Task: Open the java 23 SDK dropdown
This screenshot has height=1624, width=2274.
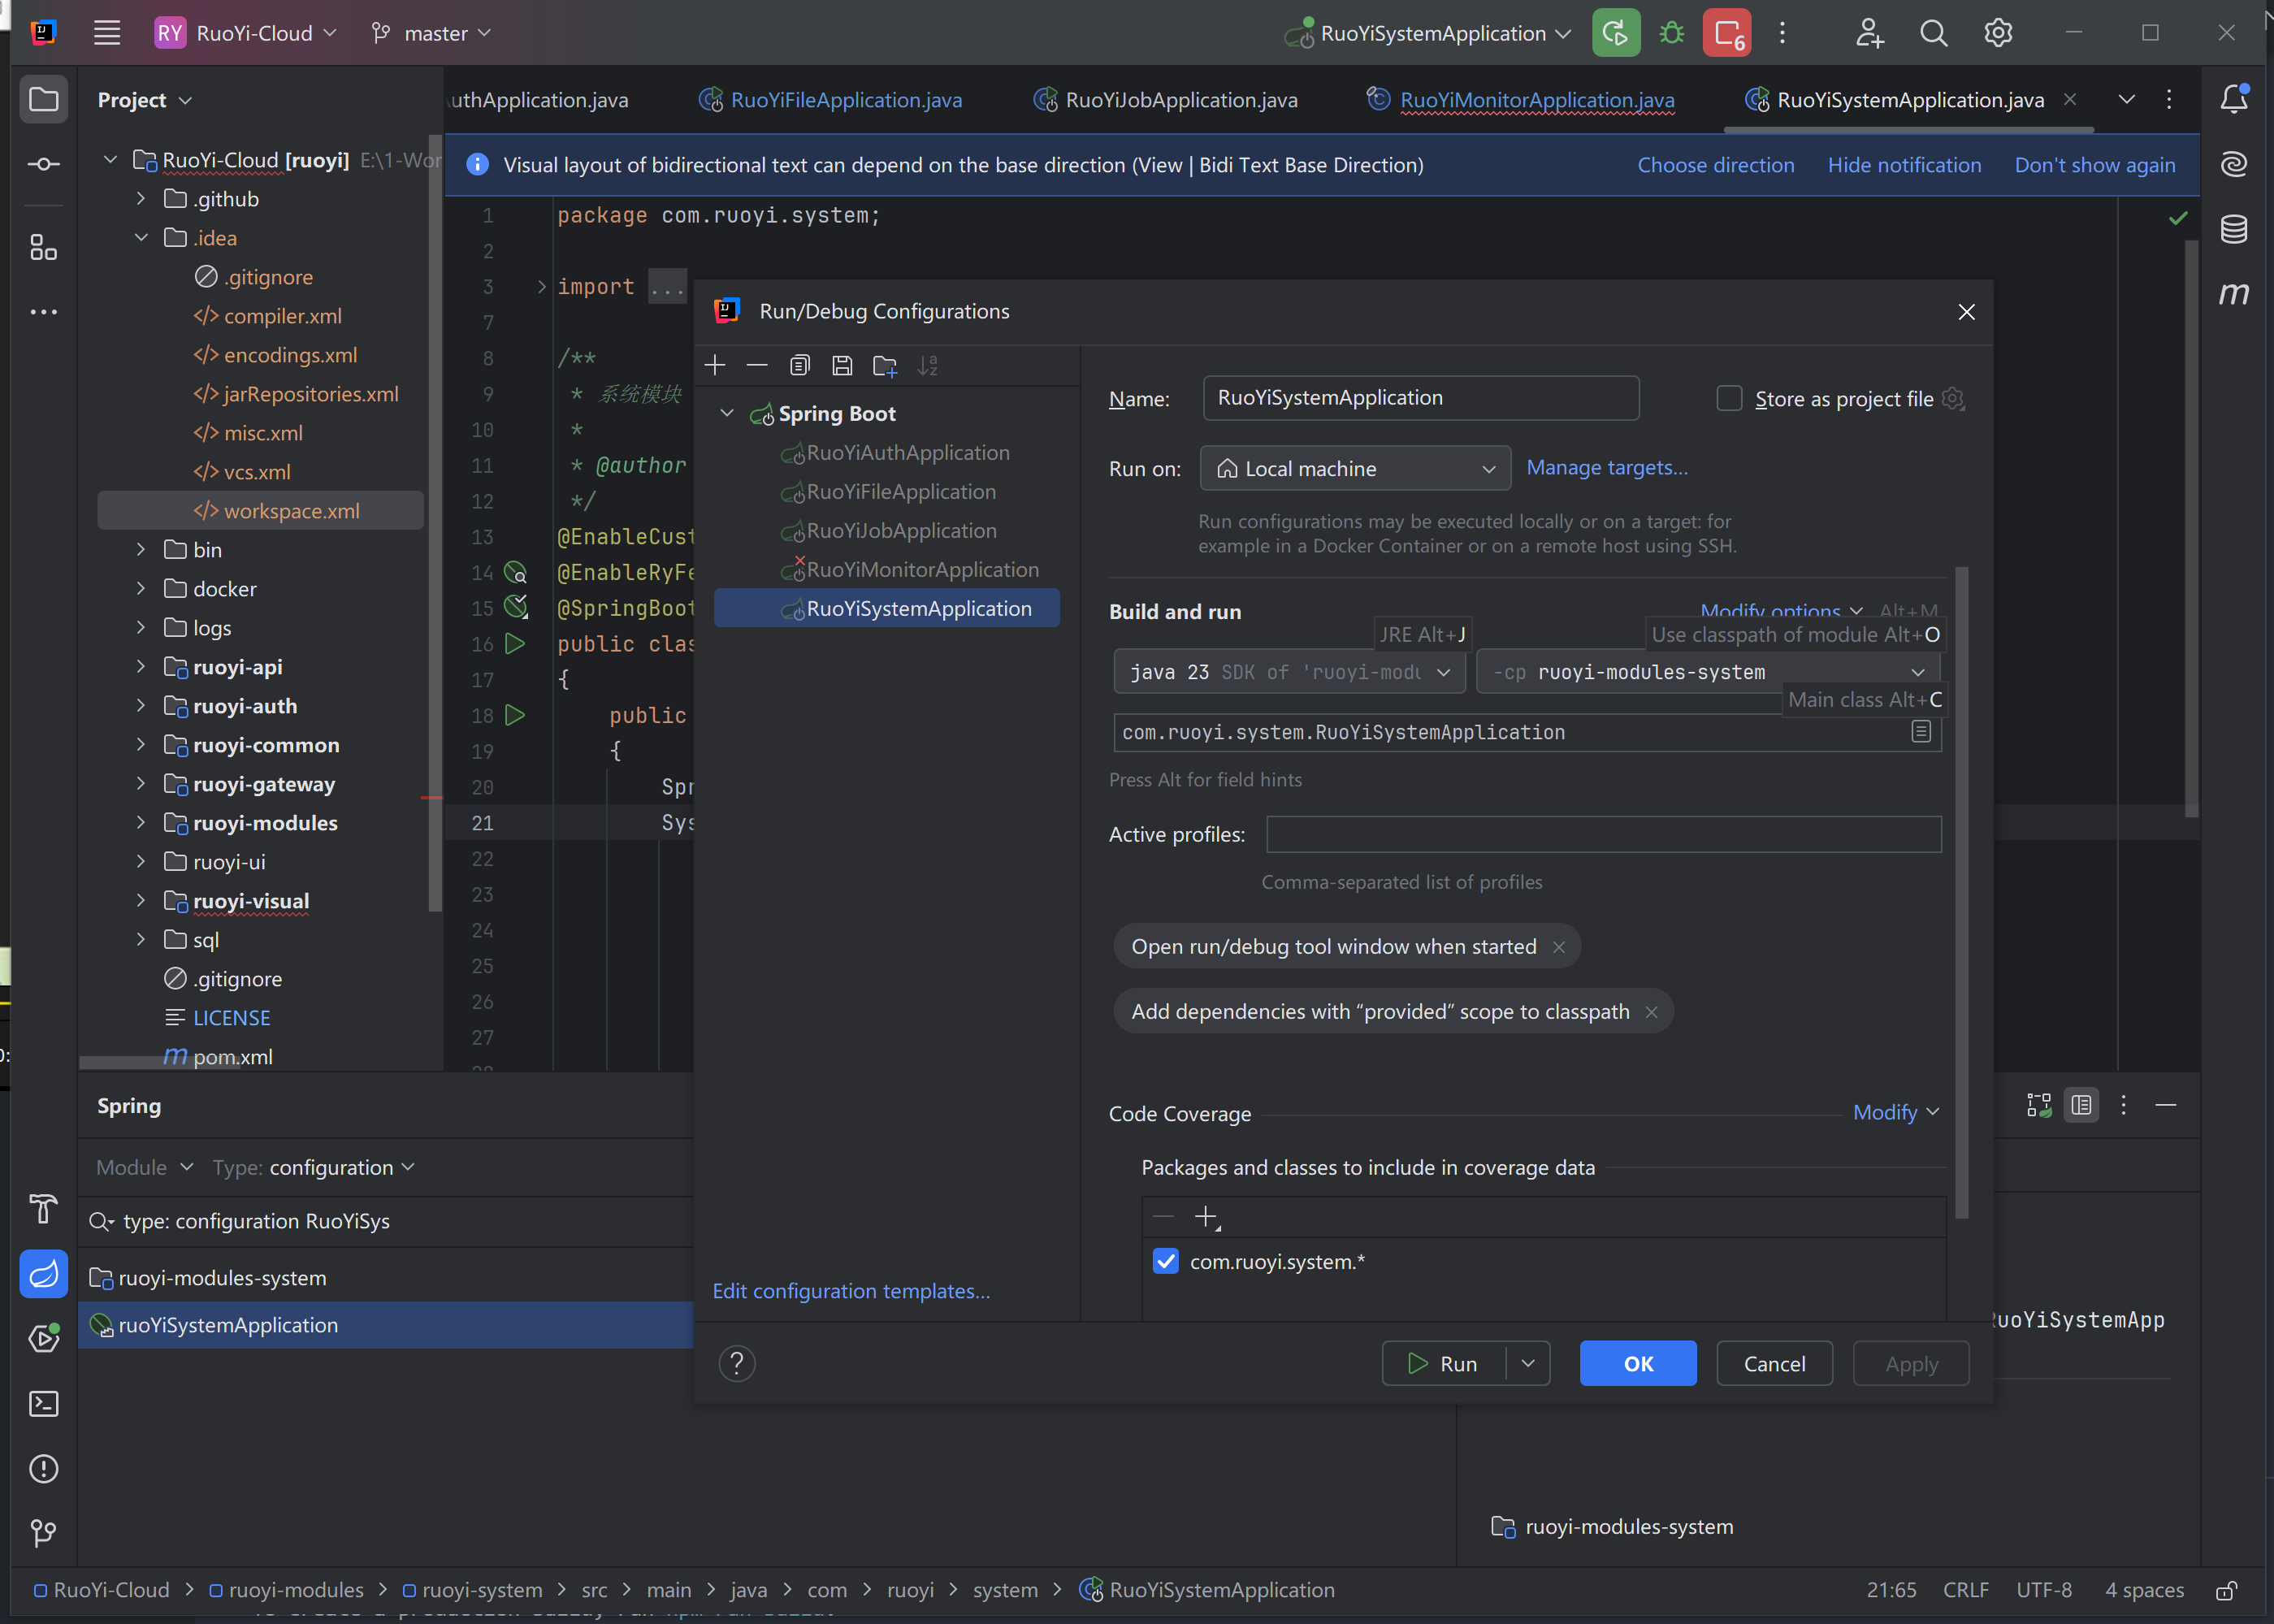Action: coord(1289,672)
